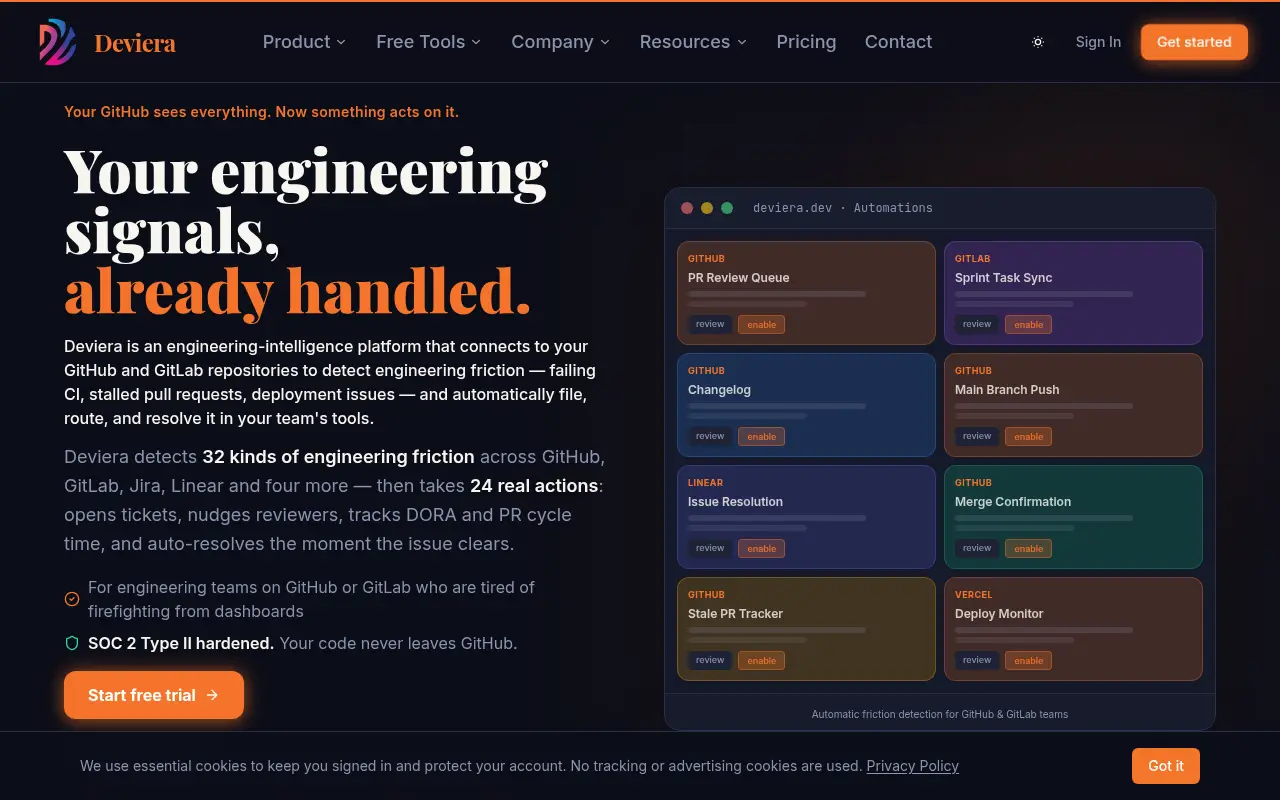
Task: Open the Privacy Policy link
Action: pyautogui.click(x=912, y=766)
